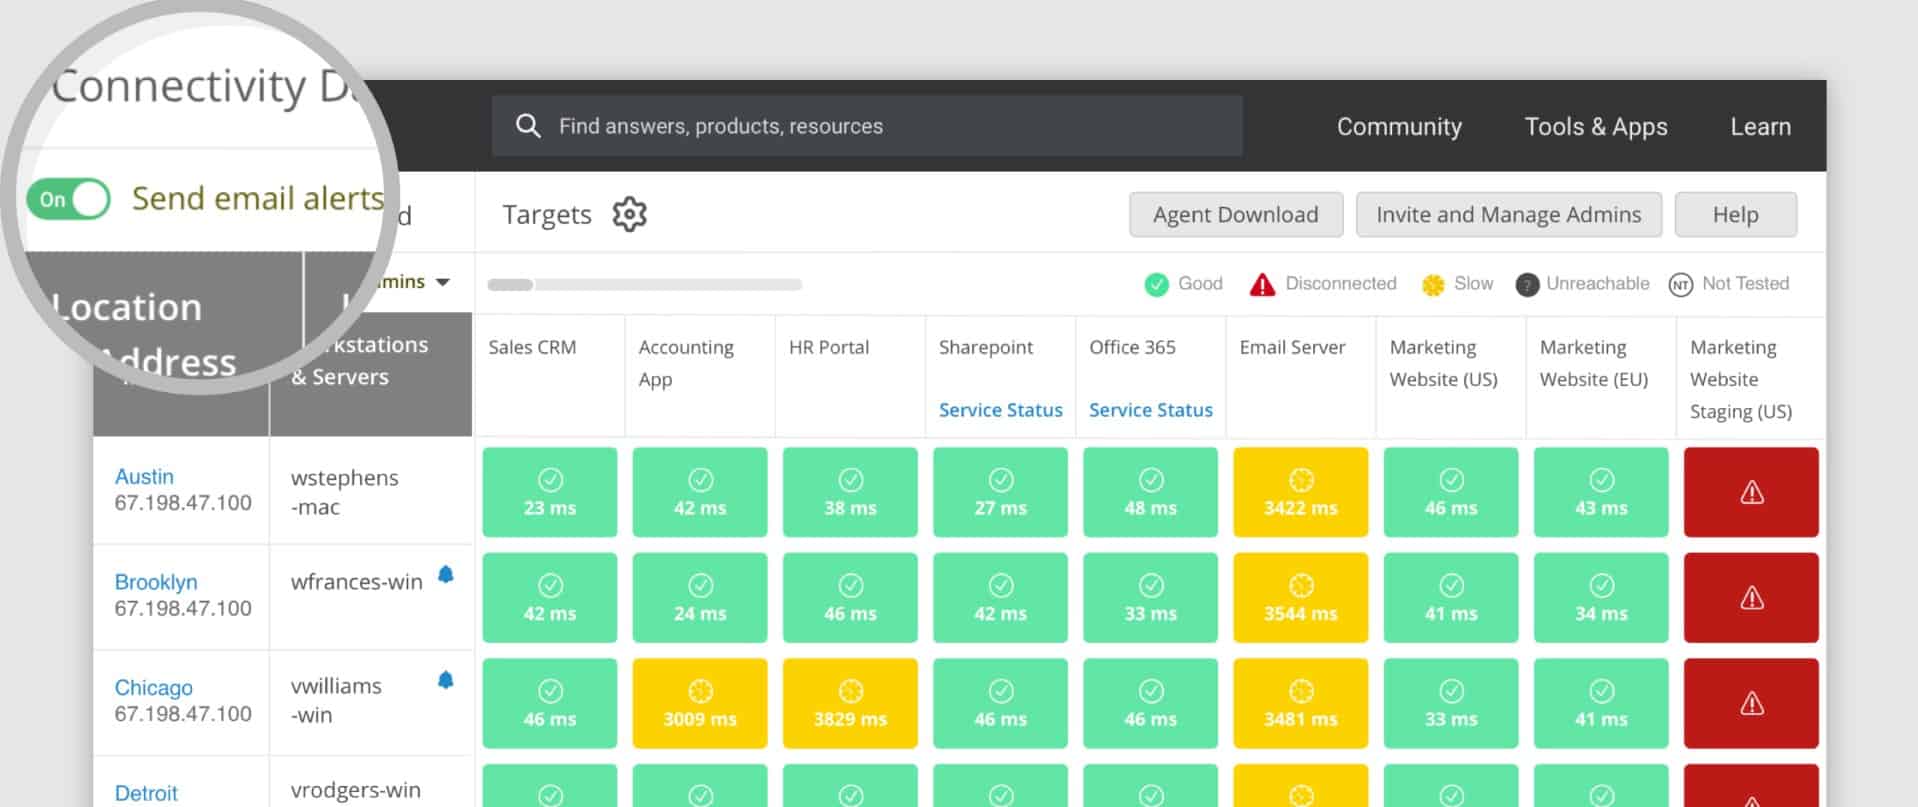Click the yellow Slow legend icon
1918x807 pixels.
[x=1433, y=285]
